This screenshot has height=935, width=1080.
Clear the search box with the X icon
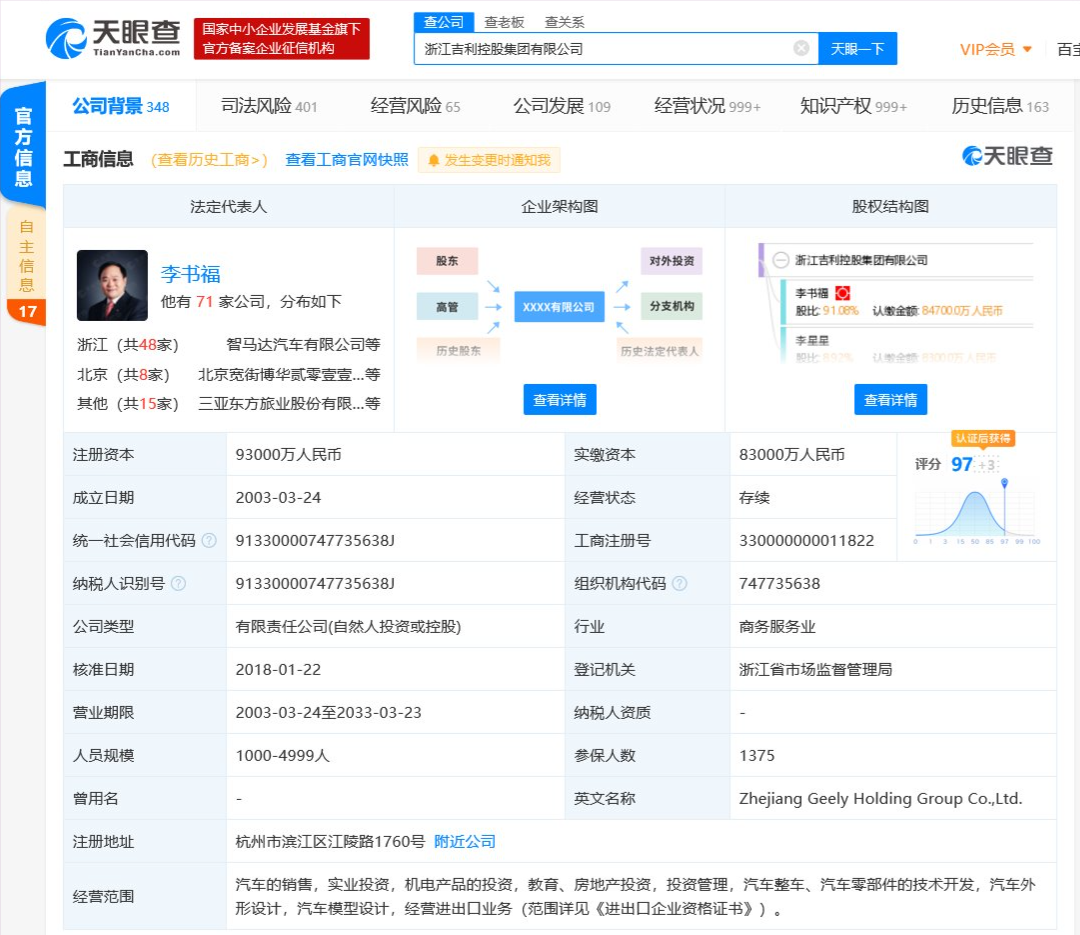click(x=801, y=48)
